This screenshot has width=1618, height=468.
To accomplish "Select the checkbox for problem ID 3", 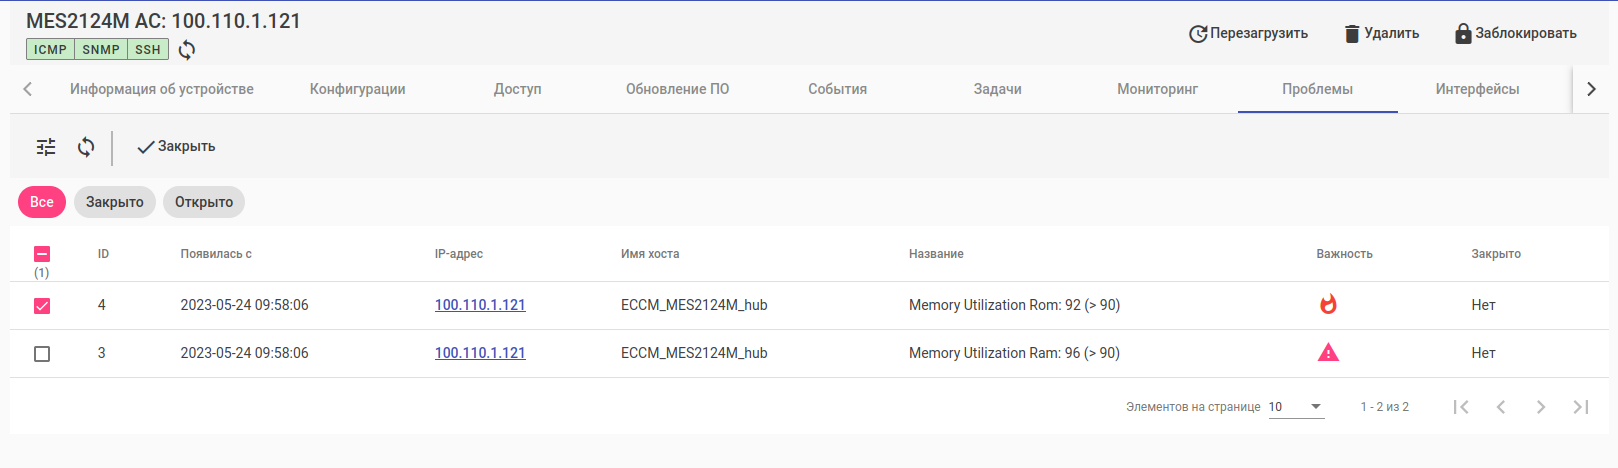I will [x=42, y=354].
